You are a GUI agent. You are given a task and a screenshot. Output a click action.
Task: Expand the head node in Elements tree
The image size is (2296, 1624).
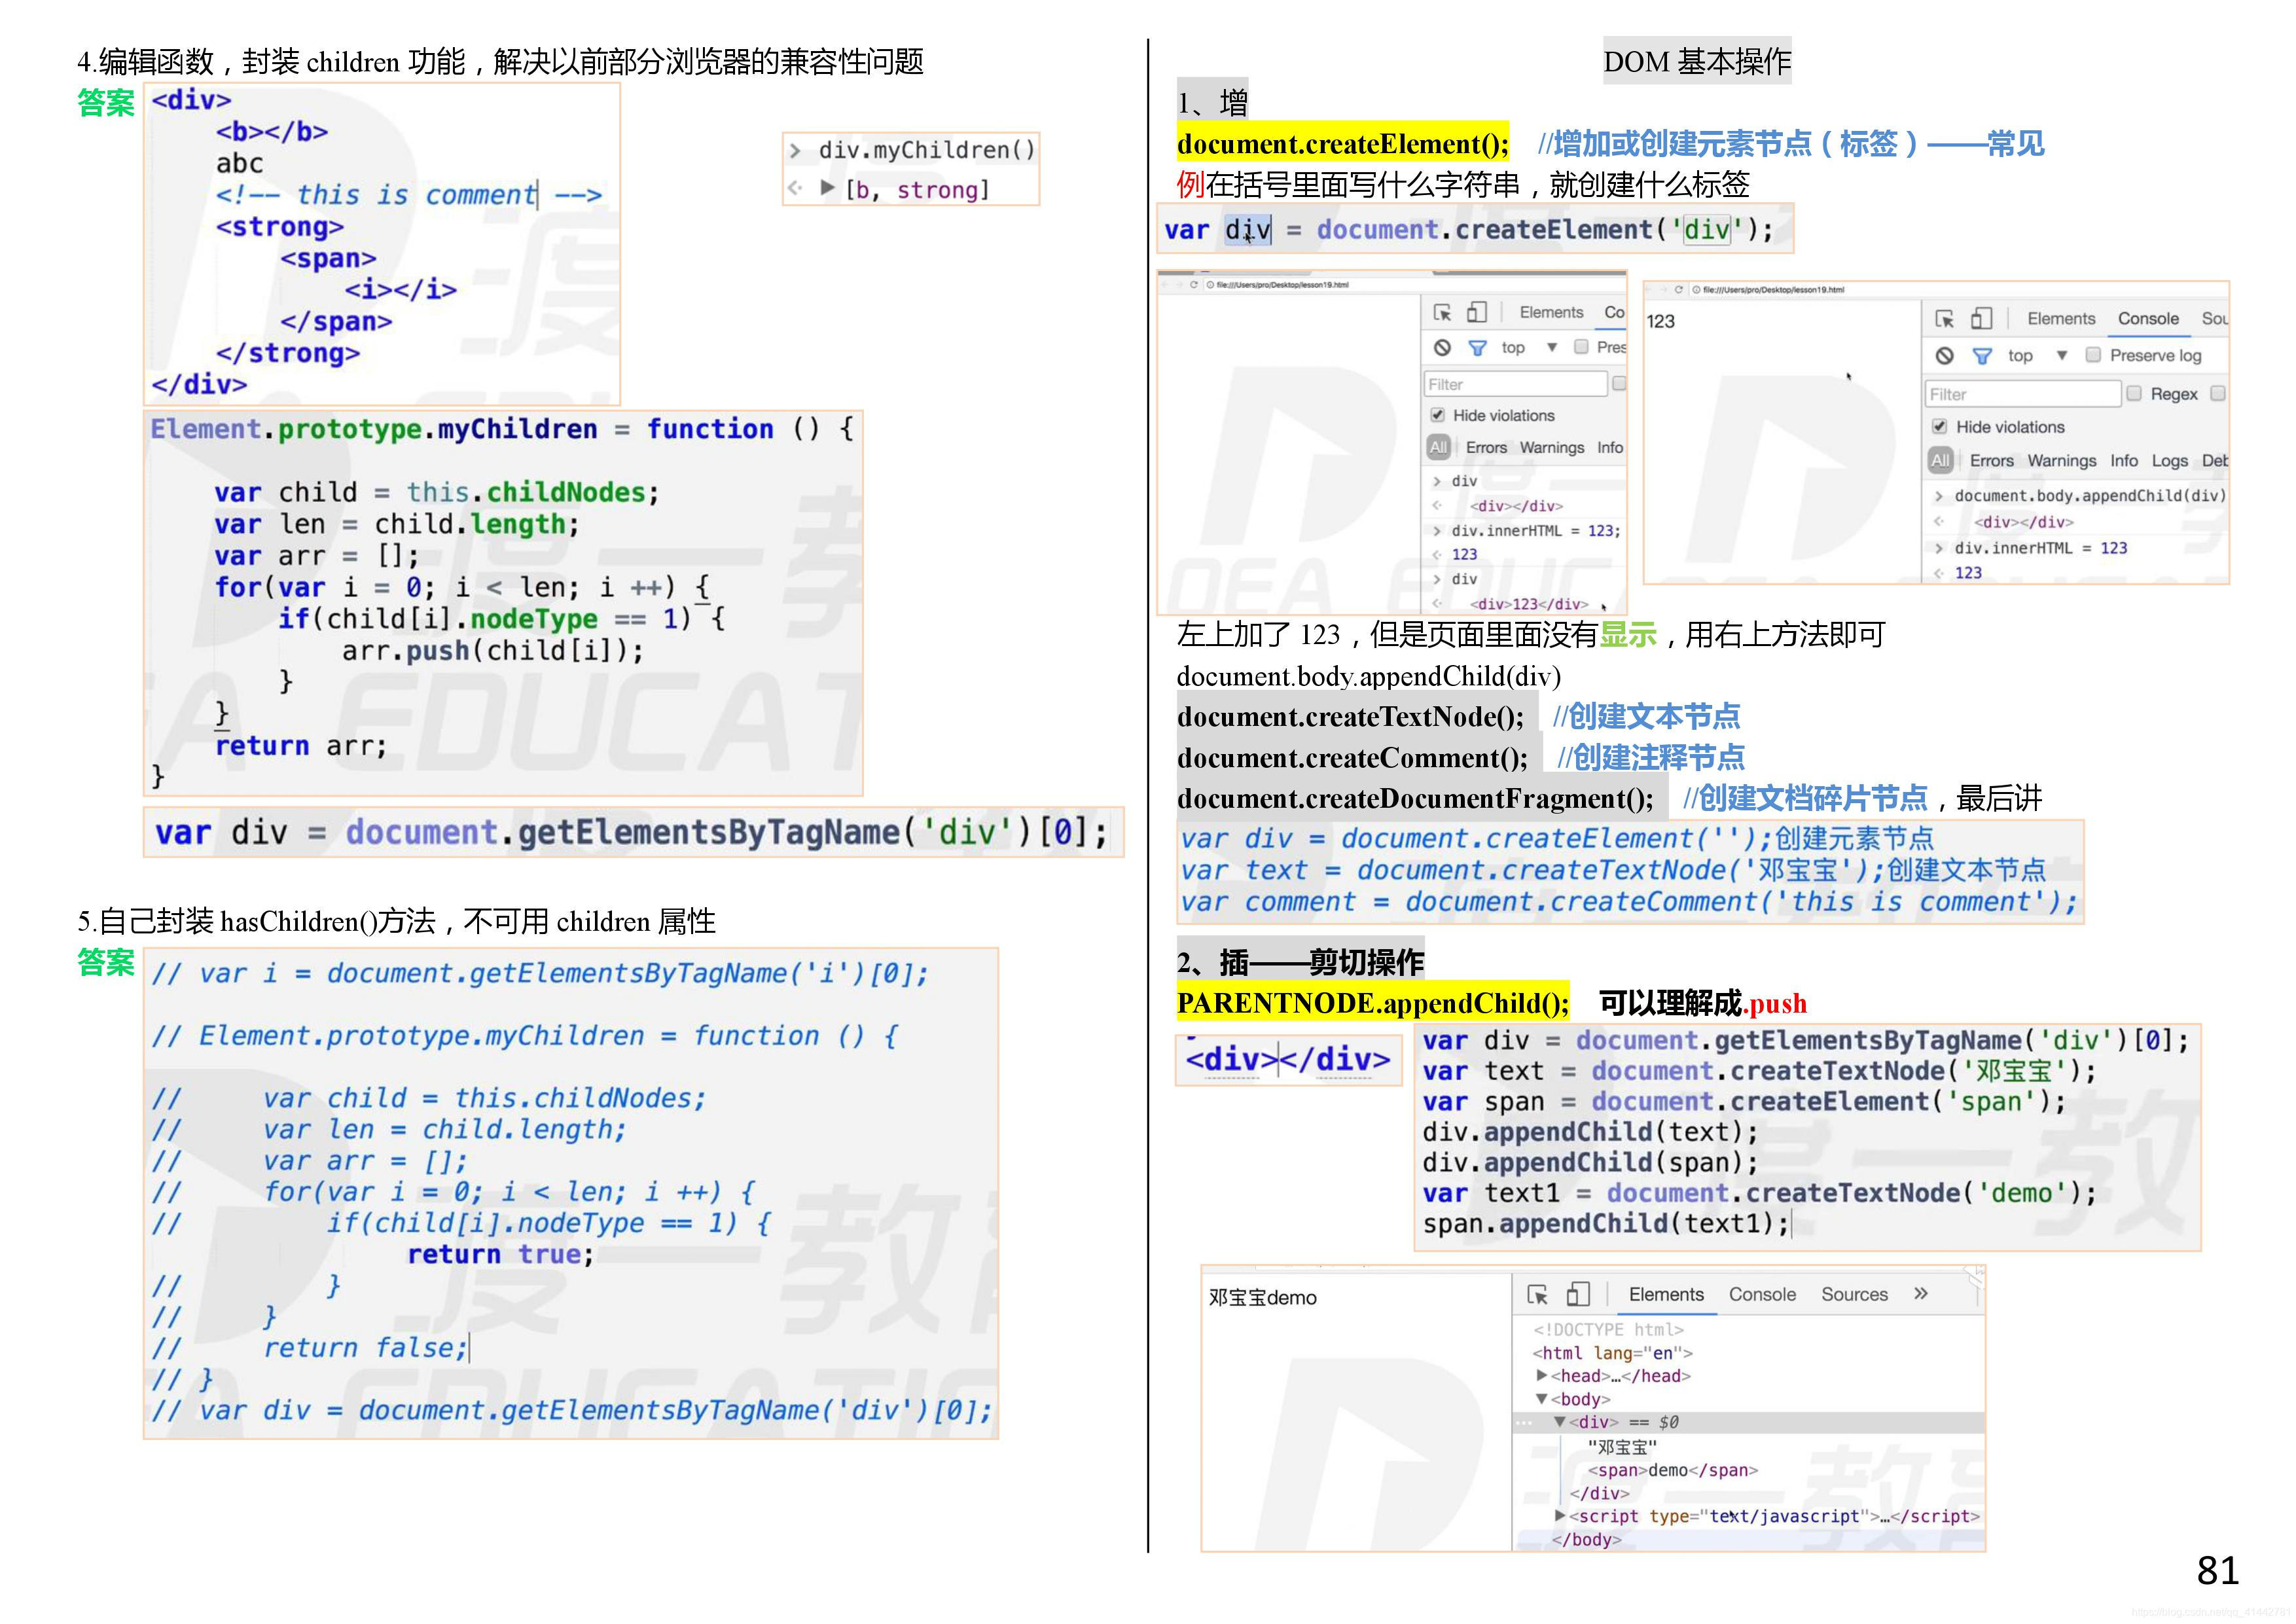point(1542,1376)
